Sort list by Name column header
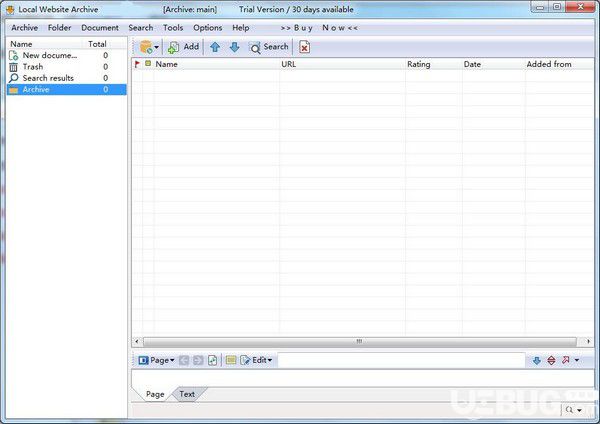 (217, 64)
